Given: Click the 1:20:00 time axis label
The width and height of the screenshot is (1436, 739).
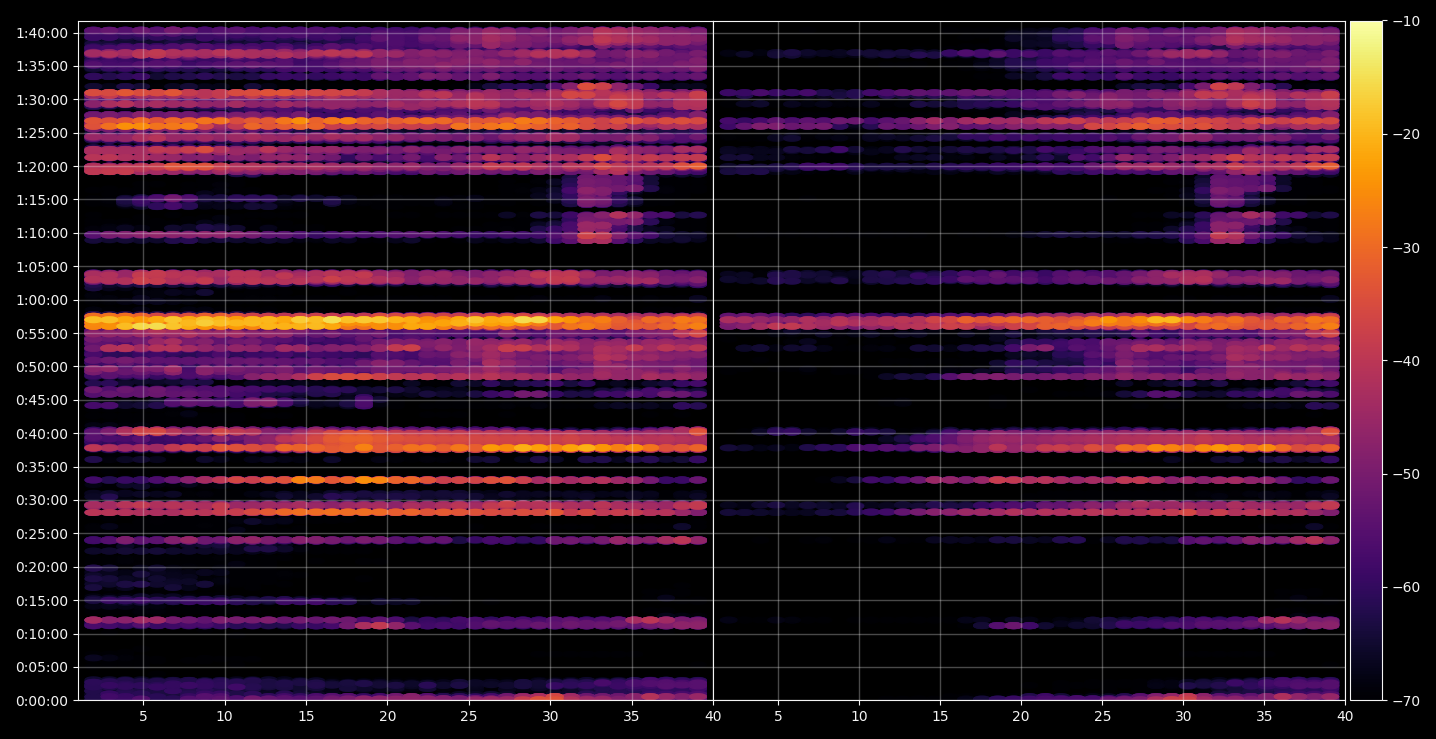Looking at the screenshot, I should click(42, 166).
